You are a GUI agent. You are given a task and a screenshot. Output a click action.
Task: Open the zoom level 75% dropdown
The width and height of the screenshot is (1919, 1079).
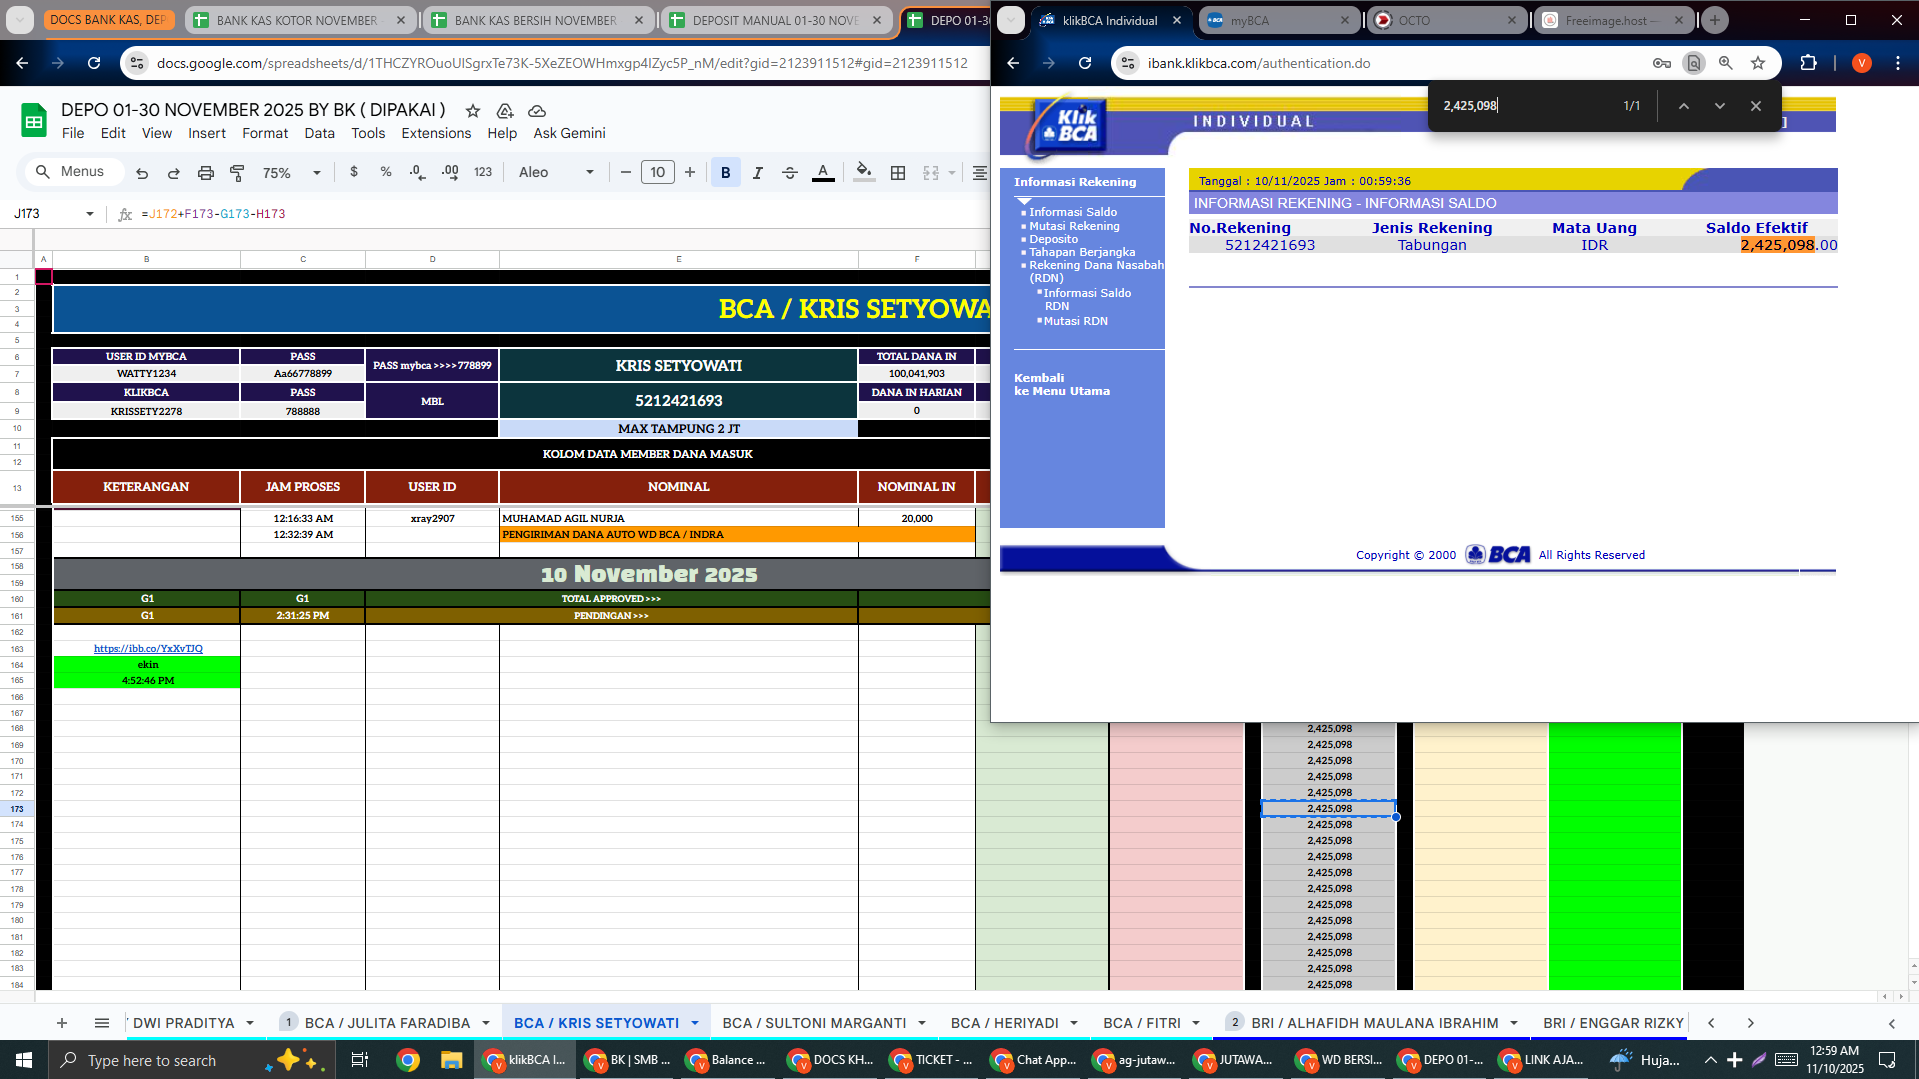click(291, 173)
